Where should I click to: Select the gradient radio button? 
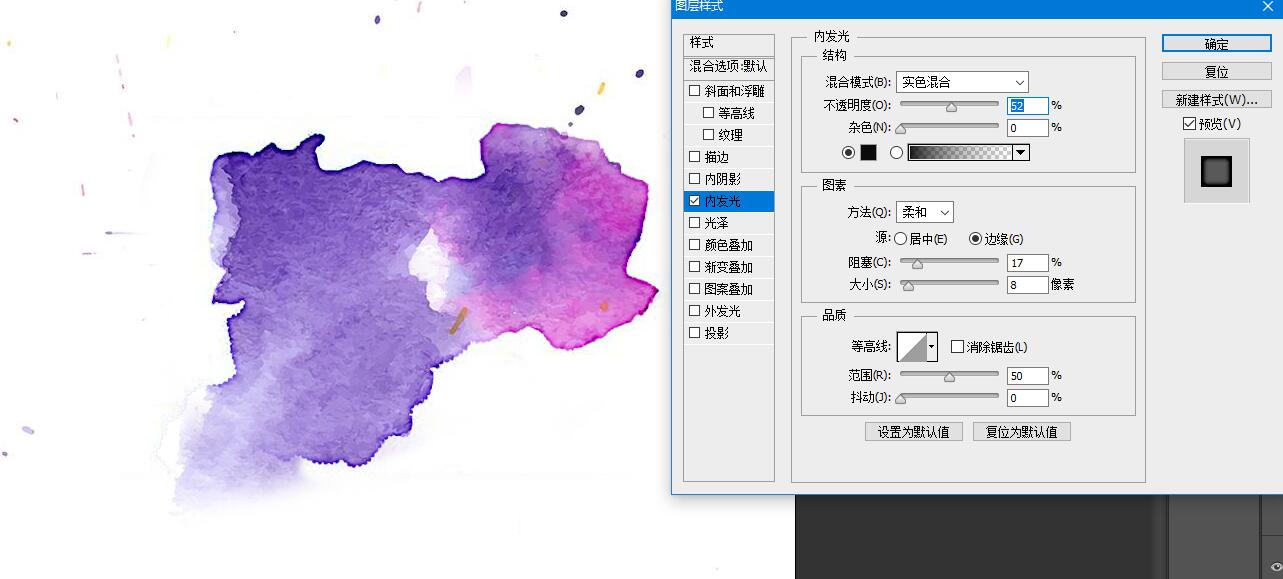[896, 153]
